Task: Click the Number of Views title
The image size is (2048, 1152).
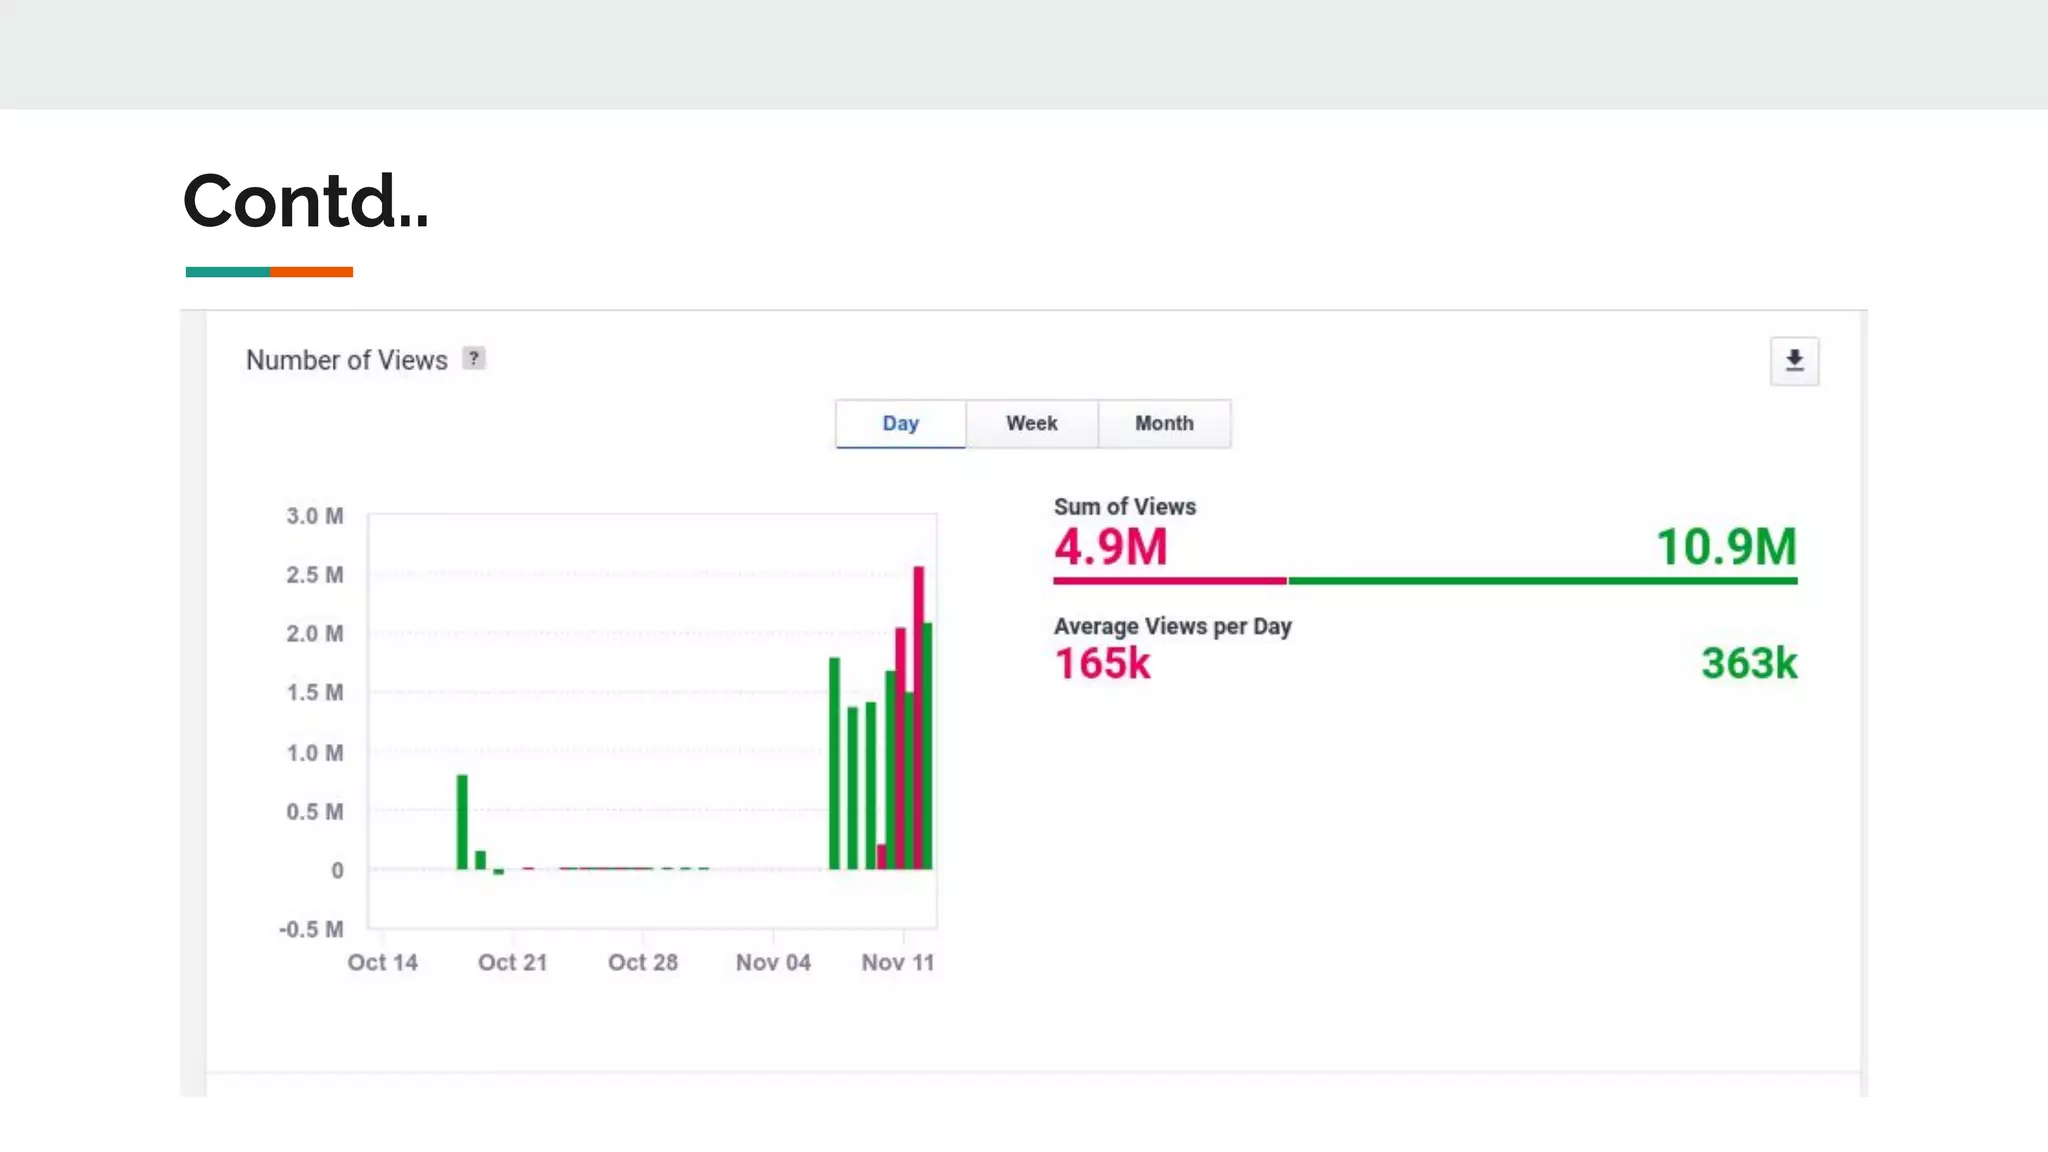Action: click(x=346, y=360)
